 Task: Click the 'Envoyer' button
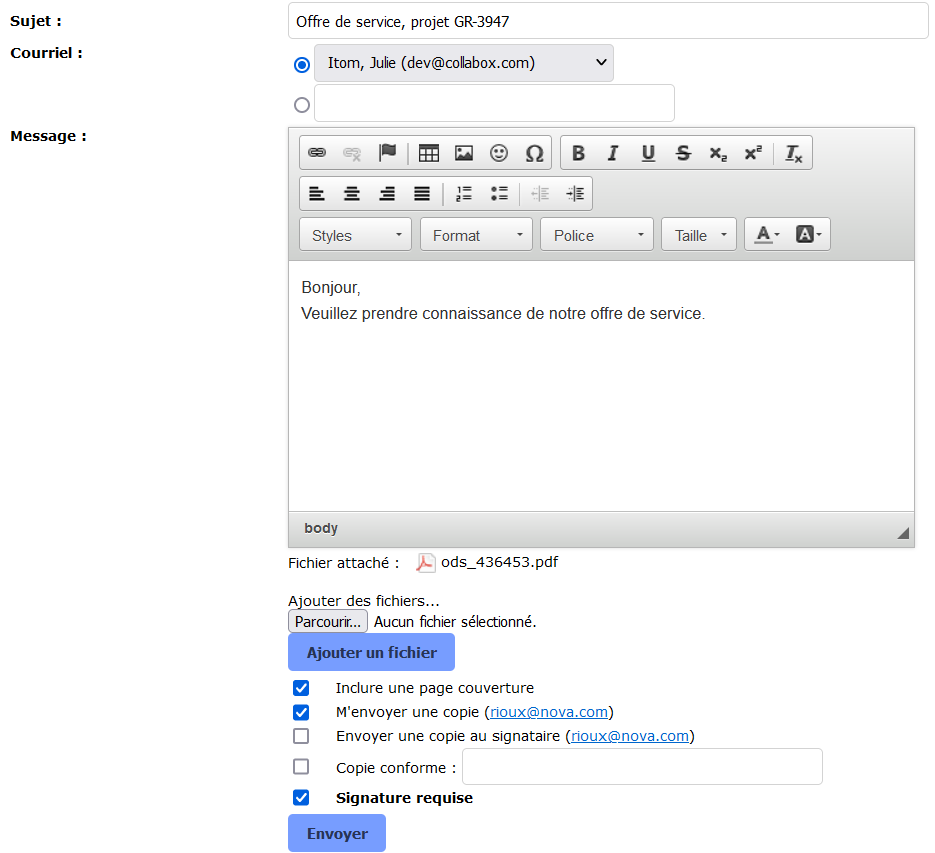coord(337,833)
